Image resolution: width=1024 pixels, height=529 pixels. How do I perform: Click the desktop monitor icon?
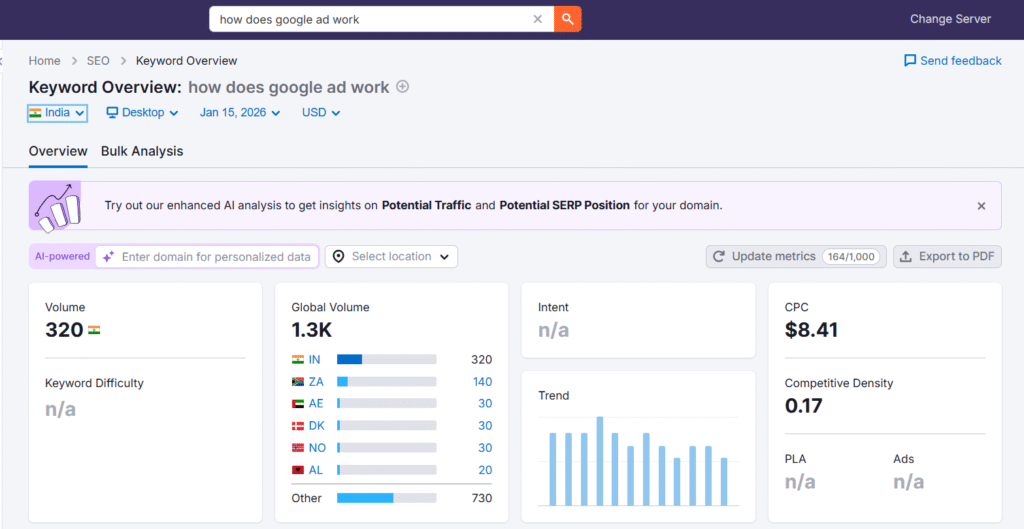[112, 112]
